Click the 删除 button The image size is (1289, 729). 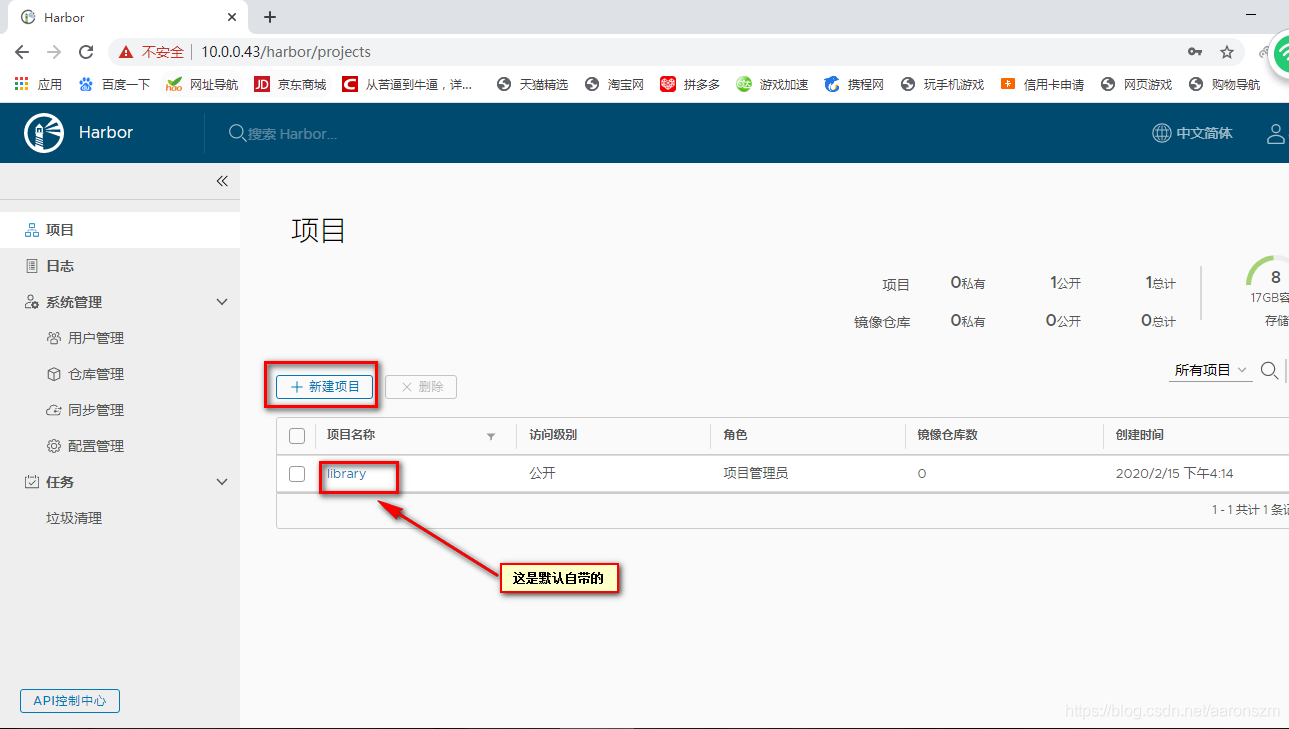pyautogui.click(x=421, y=387)
